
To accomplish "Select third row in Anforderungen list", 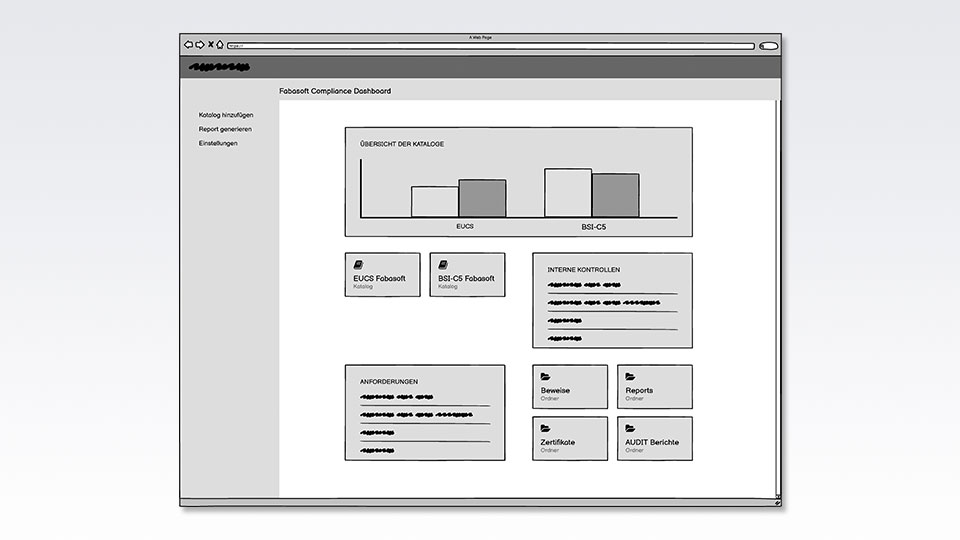I will 425,433.
